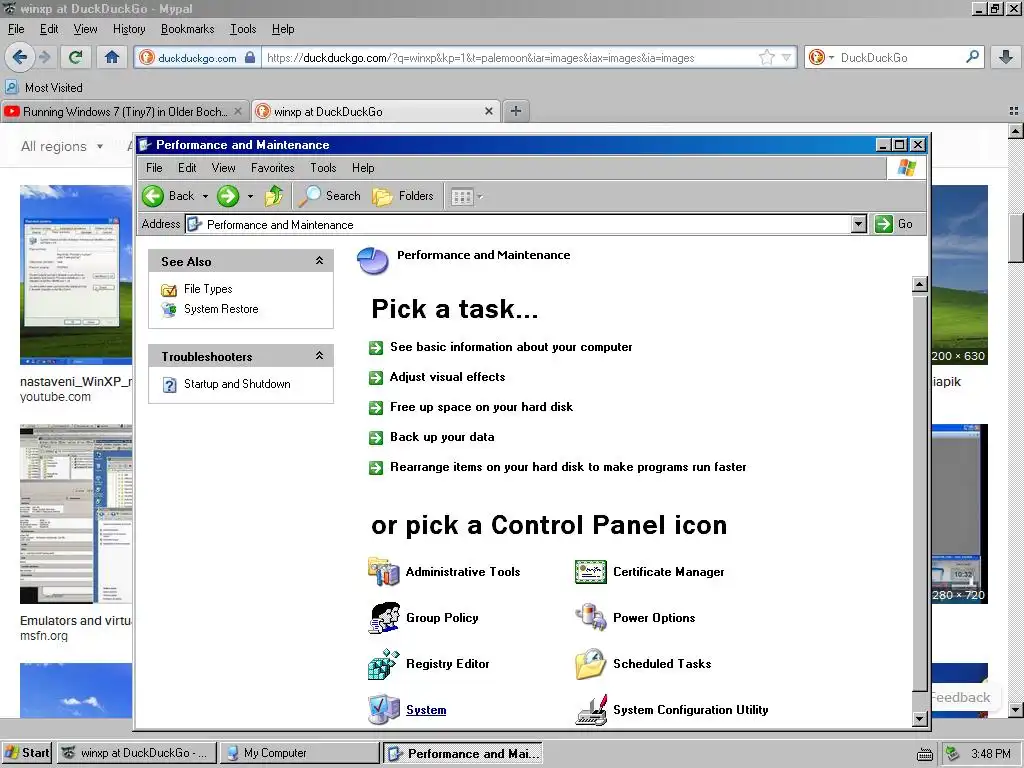
Task: Click the network tray icon beside the clock
Action: tap(953, 754)
